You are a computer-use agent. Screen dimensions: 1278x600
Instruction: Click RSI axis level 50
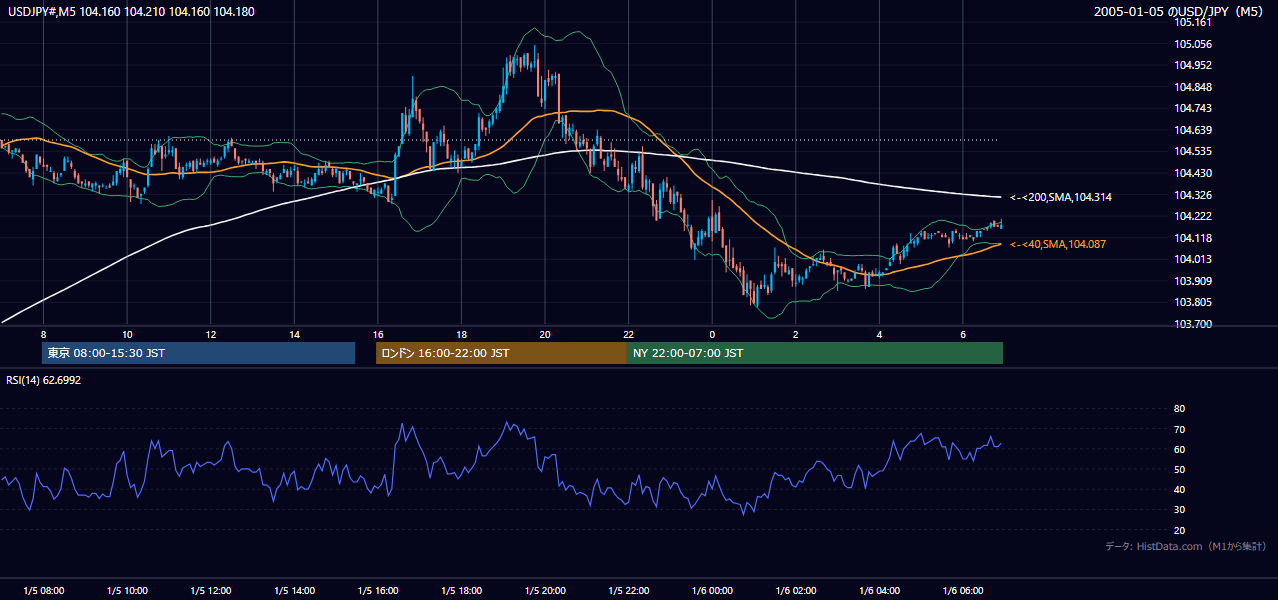pyautogui.click(x=1179, y=469)
